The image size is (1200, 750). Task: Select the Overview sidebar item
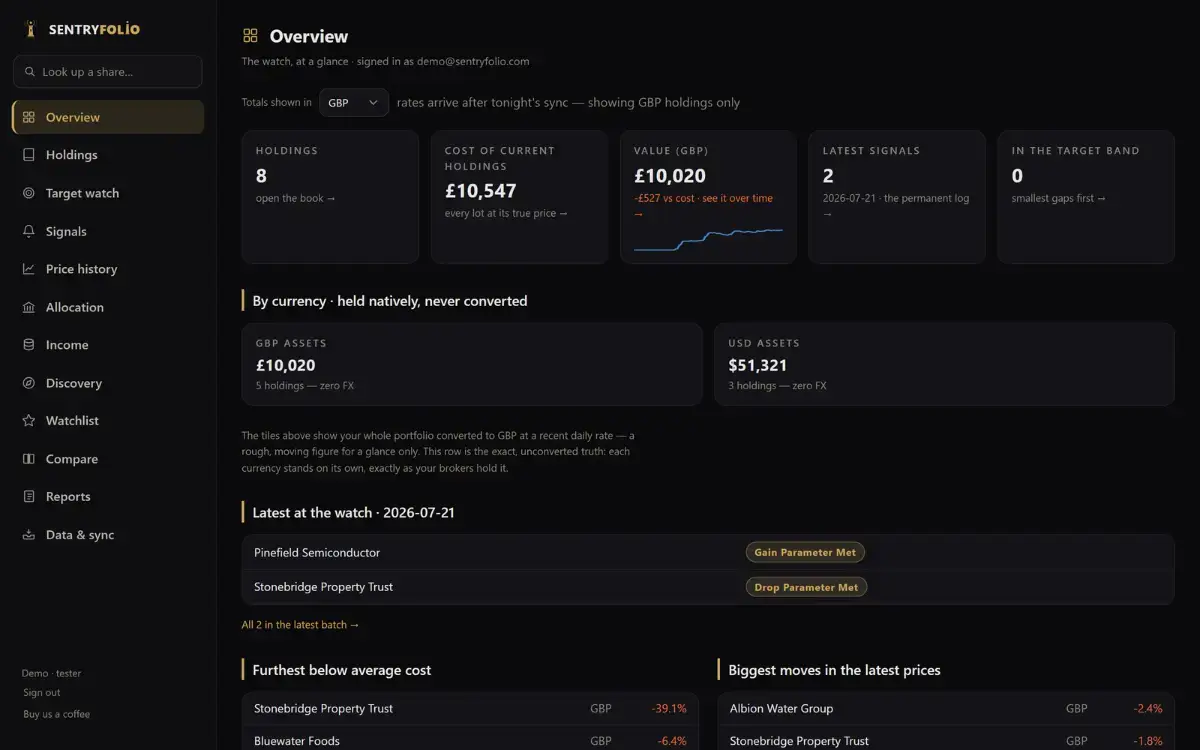tap(108, 117)
